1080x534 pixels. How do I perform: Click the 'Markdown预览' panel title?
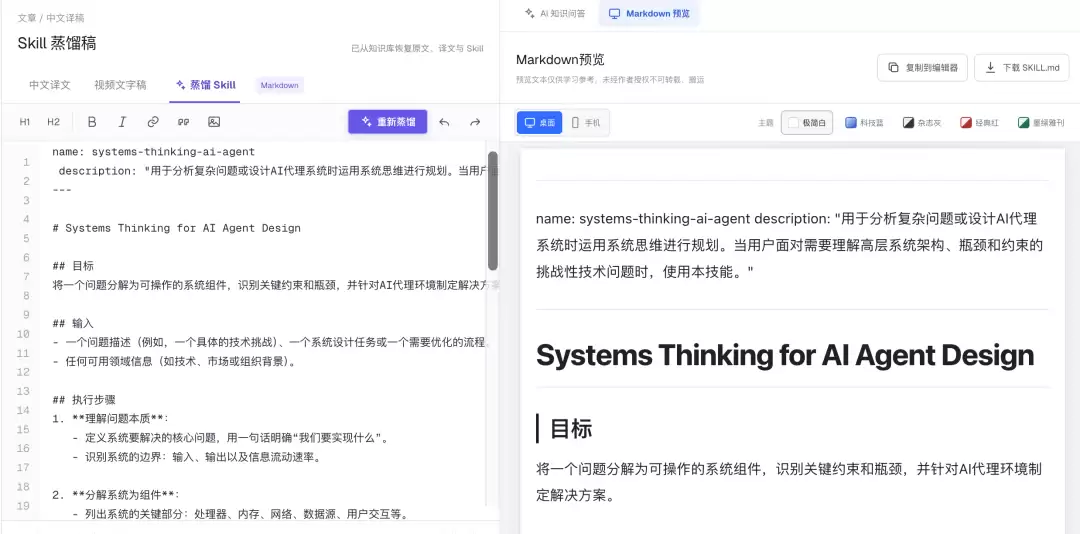560,60
